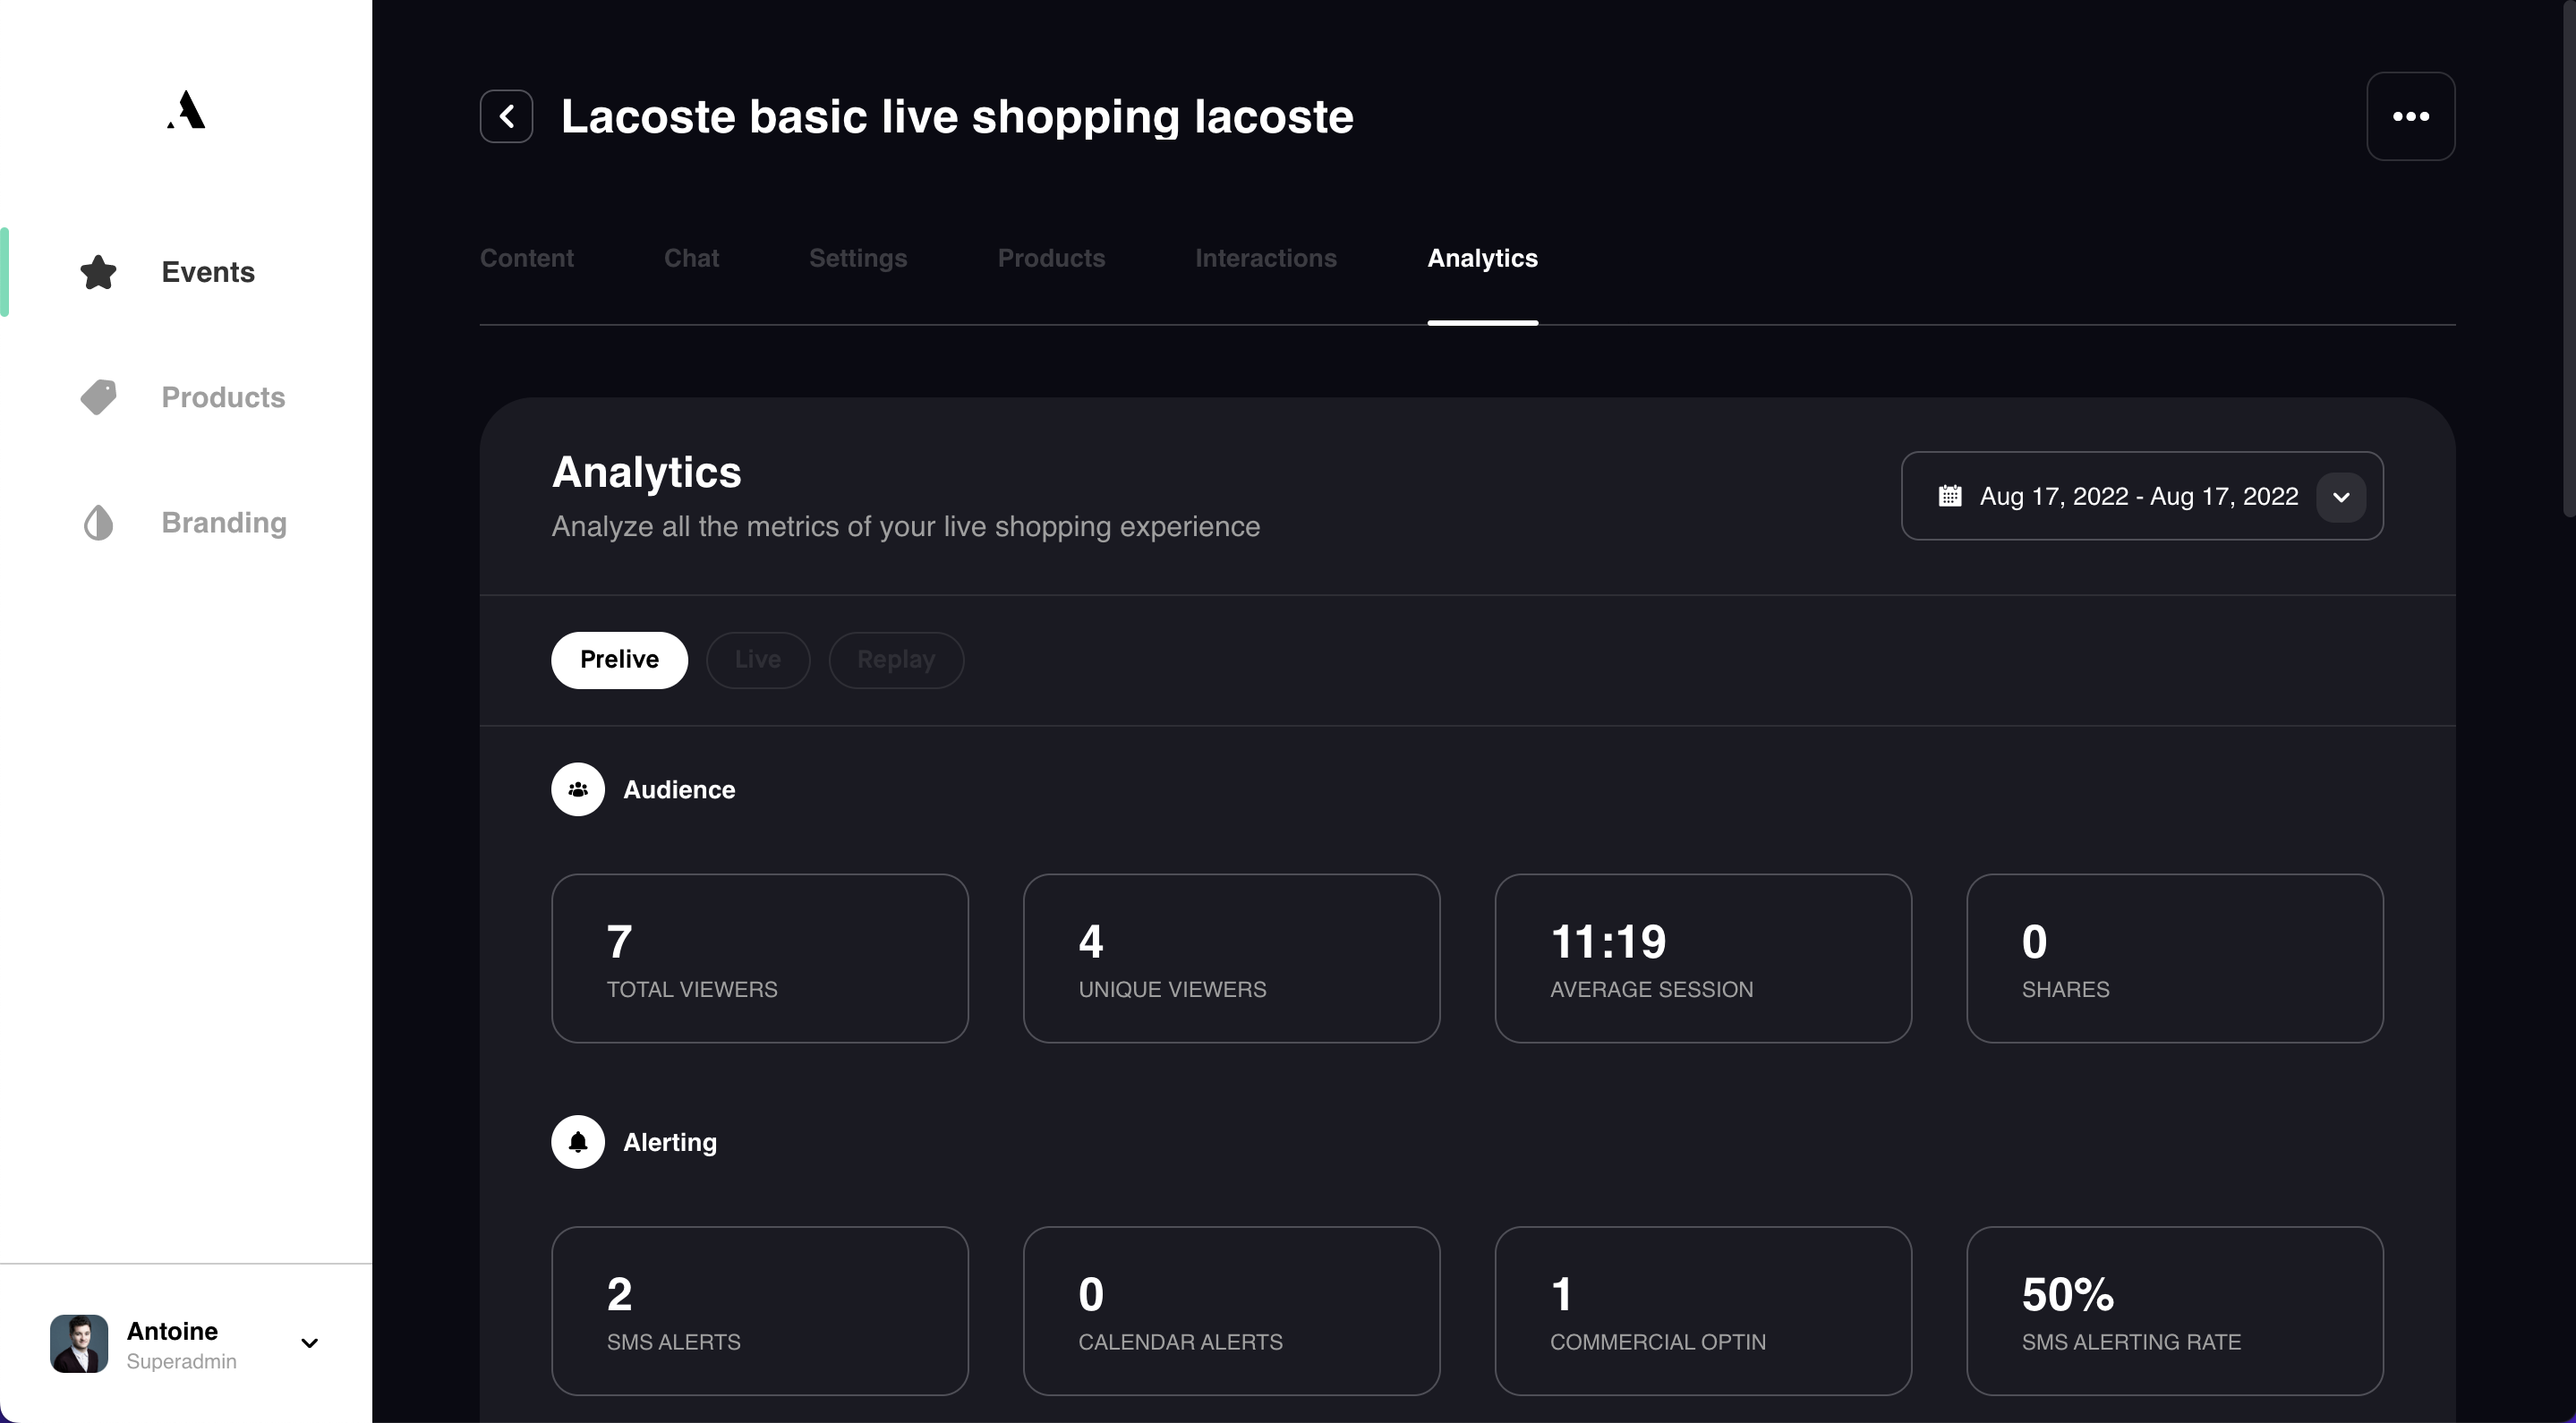Screen dimensions: 2576x1423
Task: Click the Events star icon
Action: click(x=98, y=272)
